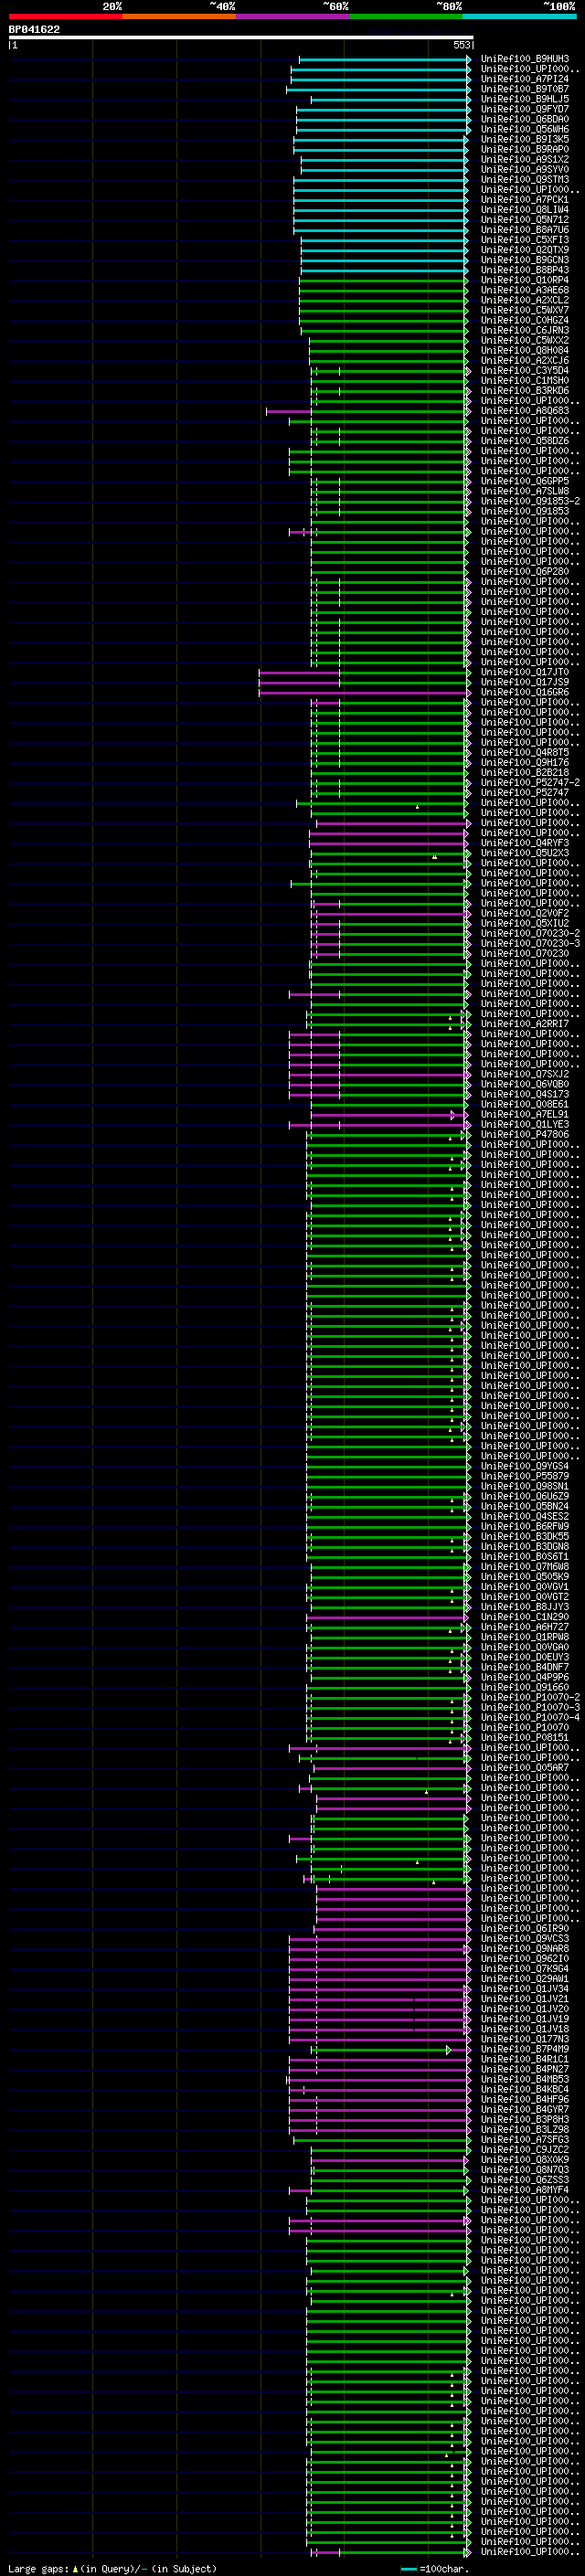Image resolution: width=585 pixels, height=2576 pixels.
Task: Select the UniRef100_Q5U2X3 label
Action: click(x=525, y=853)
